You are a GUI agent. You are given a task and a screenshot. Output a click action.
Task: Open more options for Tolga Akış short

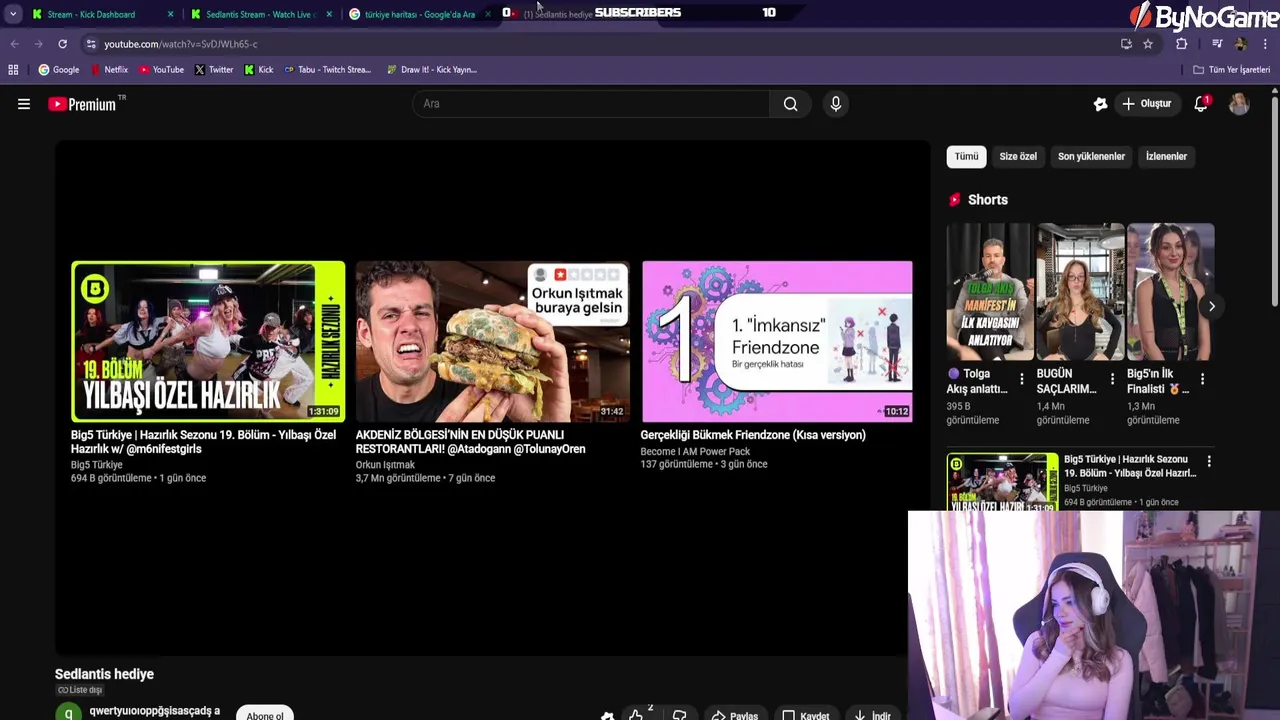[x=1021, y=379]
